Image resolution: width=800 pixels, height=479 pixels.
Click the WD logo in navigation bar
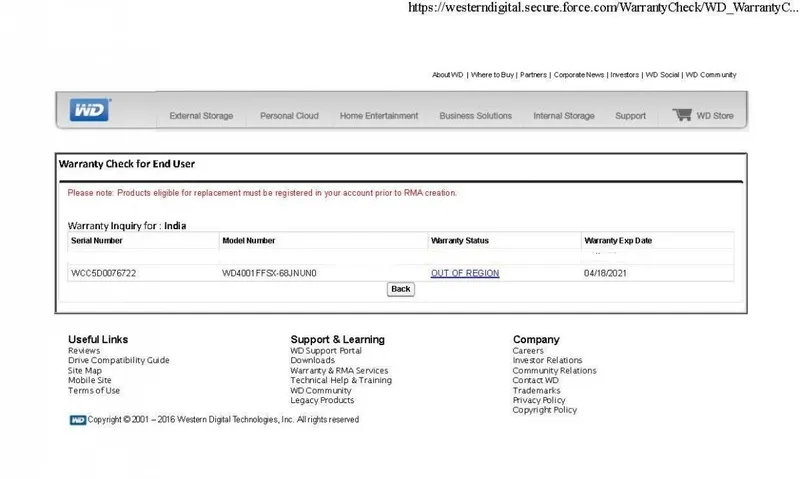(88, 111)
